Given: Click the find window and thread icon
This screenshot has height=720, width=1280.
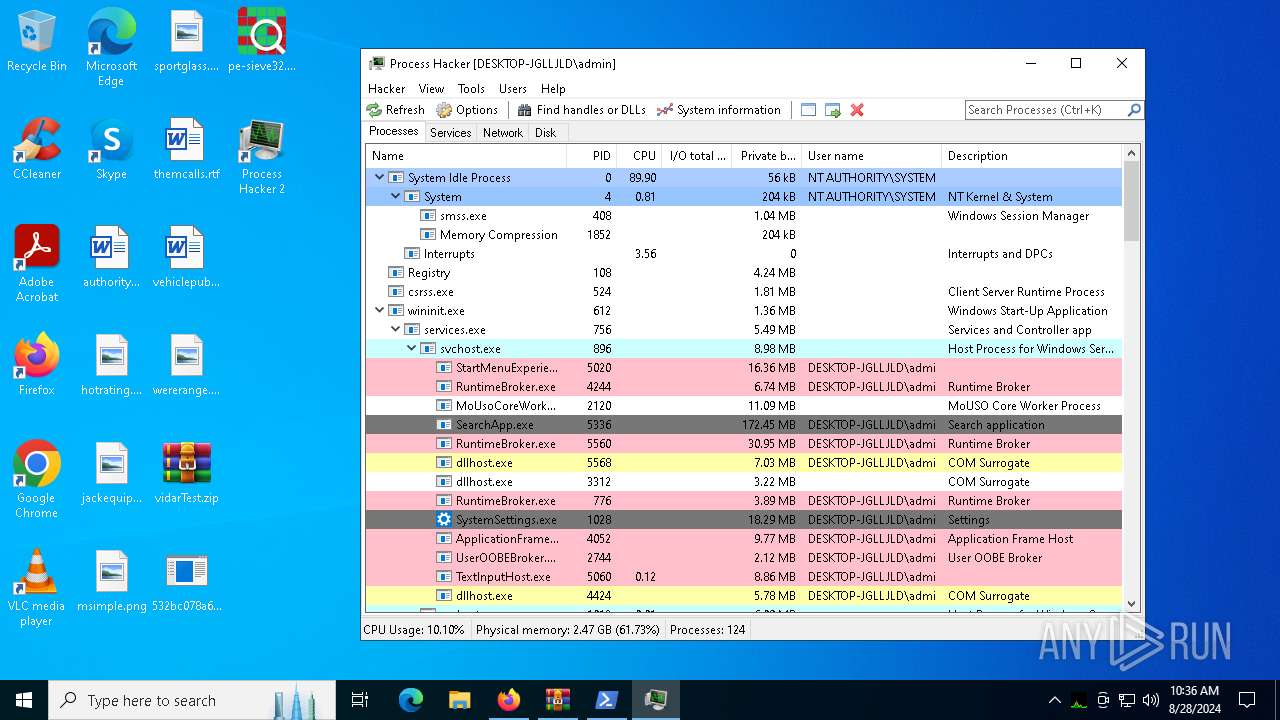Looking at the screenshot, I should (x=833, y=110).
